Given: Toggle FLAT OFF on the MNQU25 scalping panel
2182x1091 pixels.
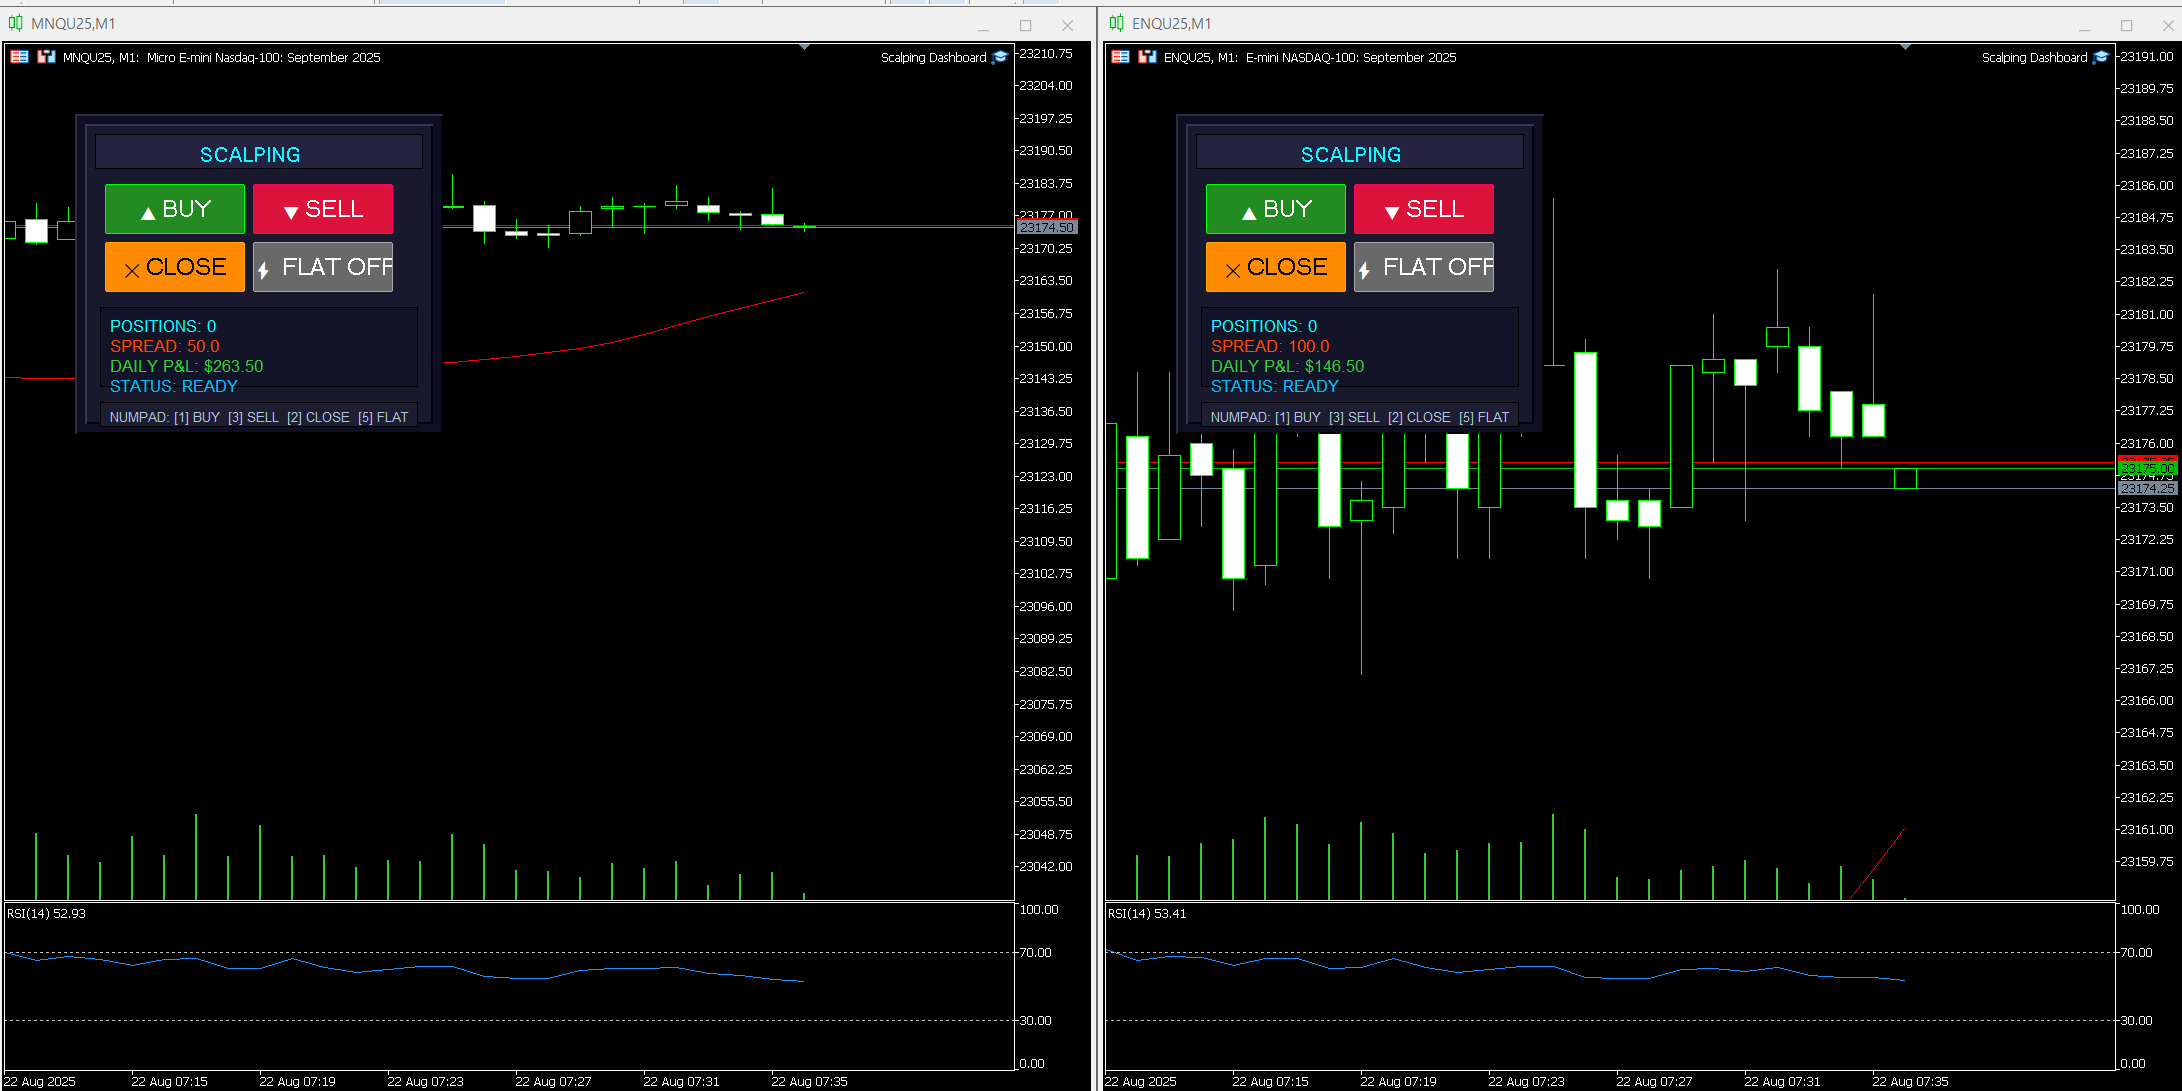Looking at the screenshot, I should (322, 267).
